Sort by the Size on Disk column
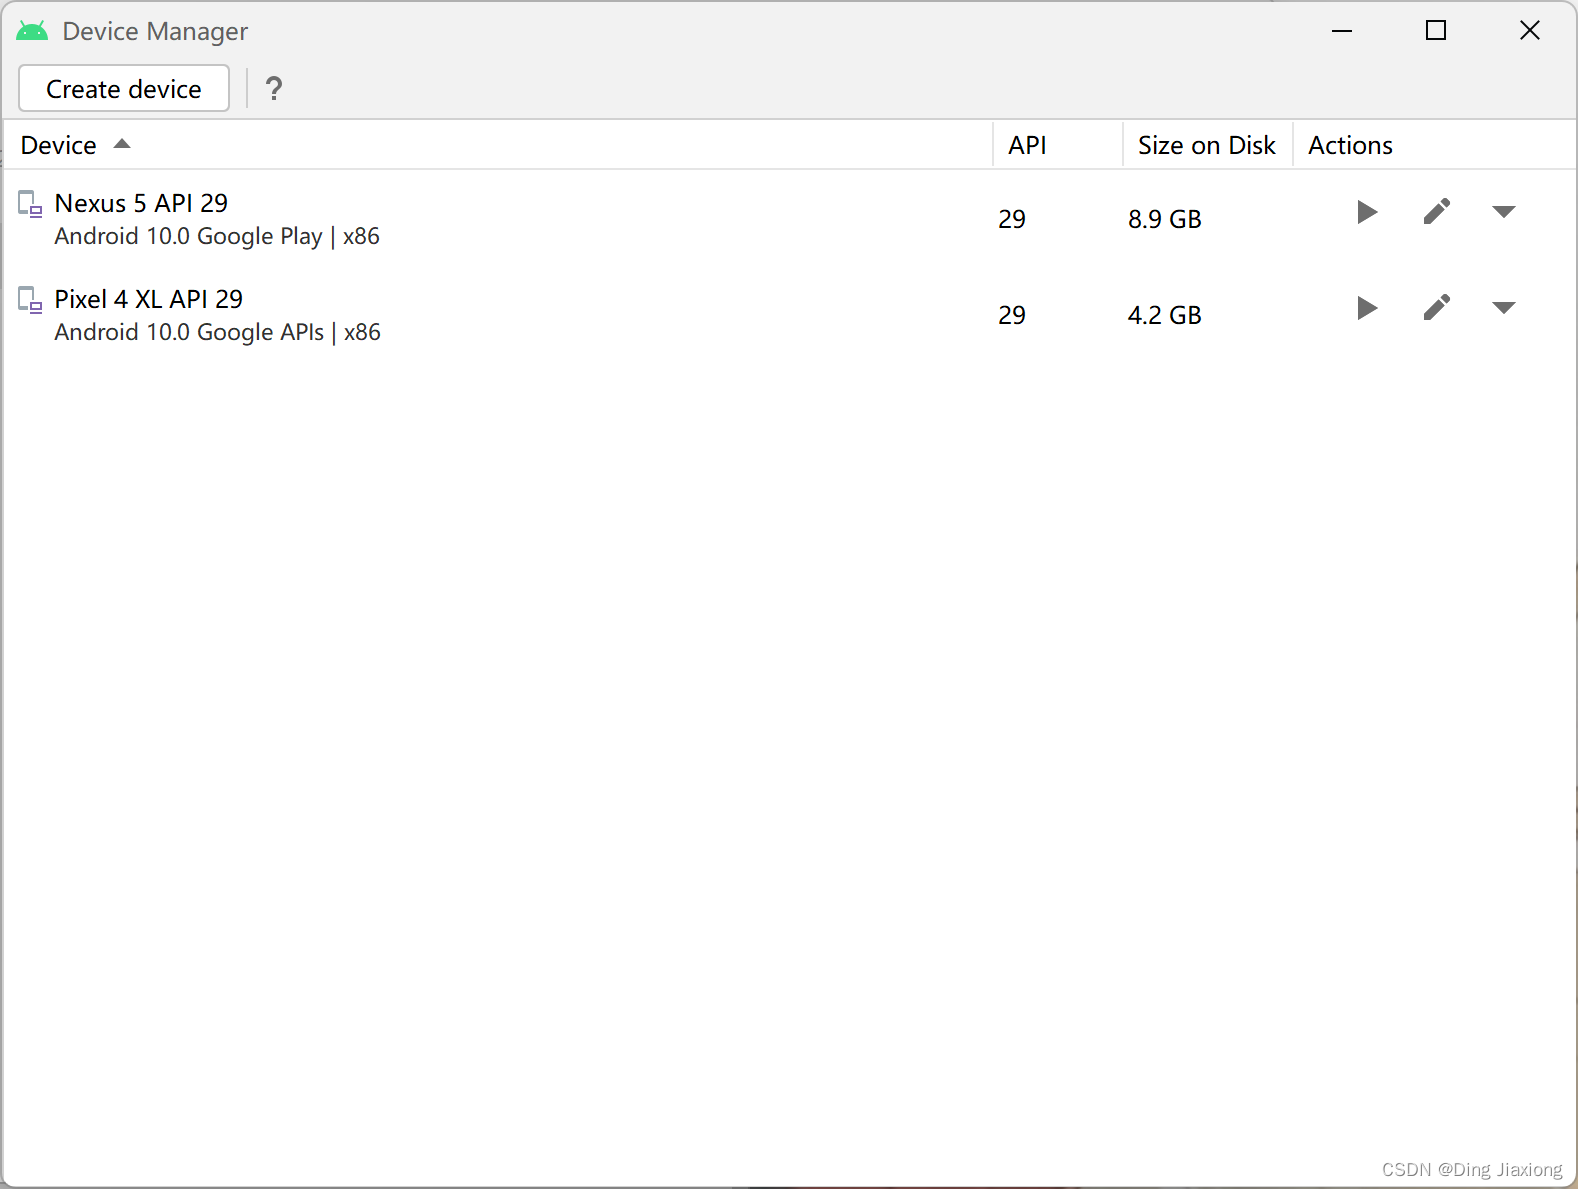 (1207, 145)
